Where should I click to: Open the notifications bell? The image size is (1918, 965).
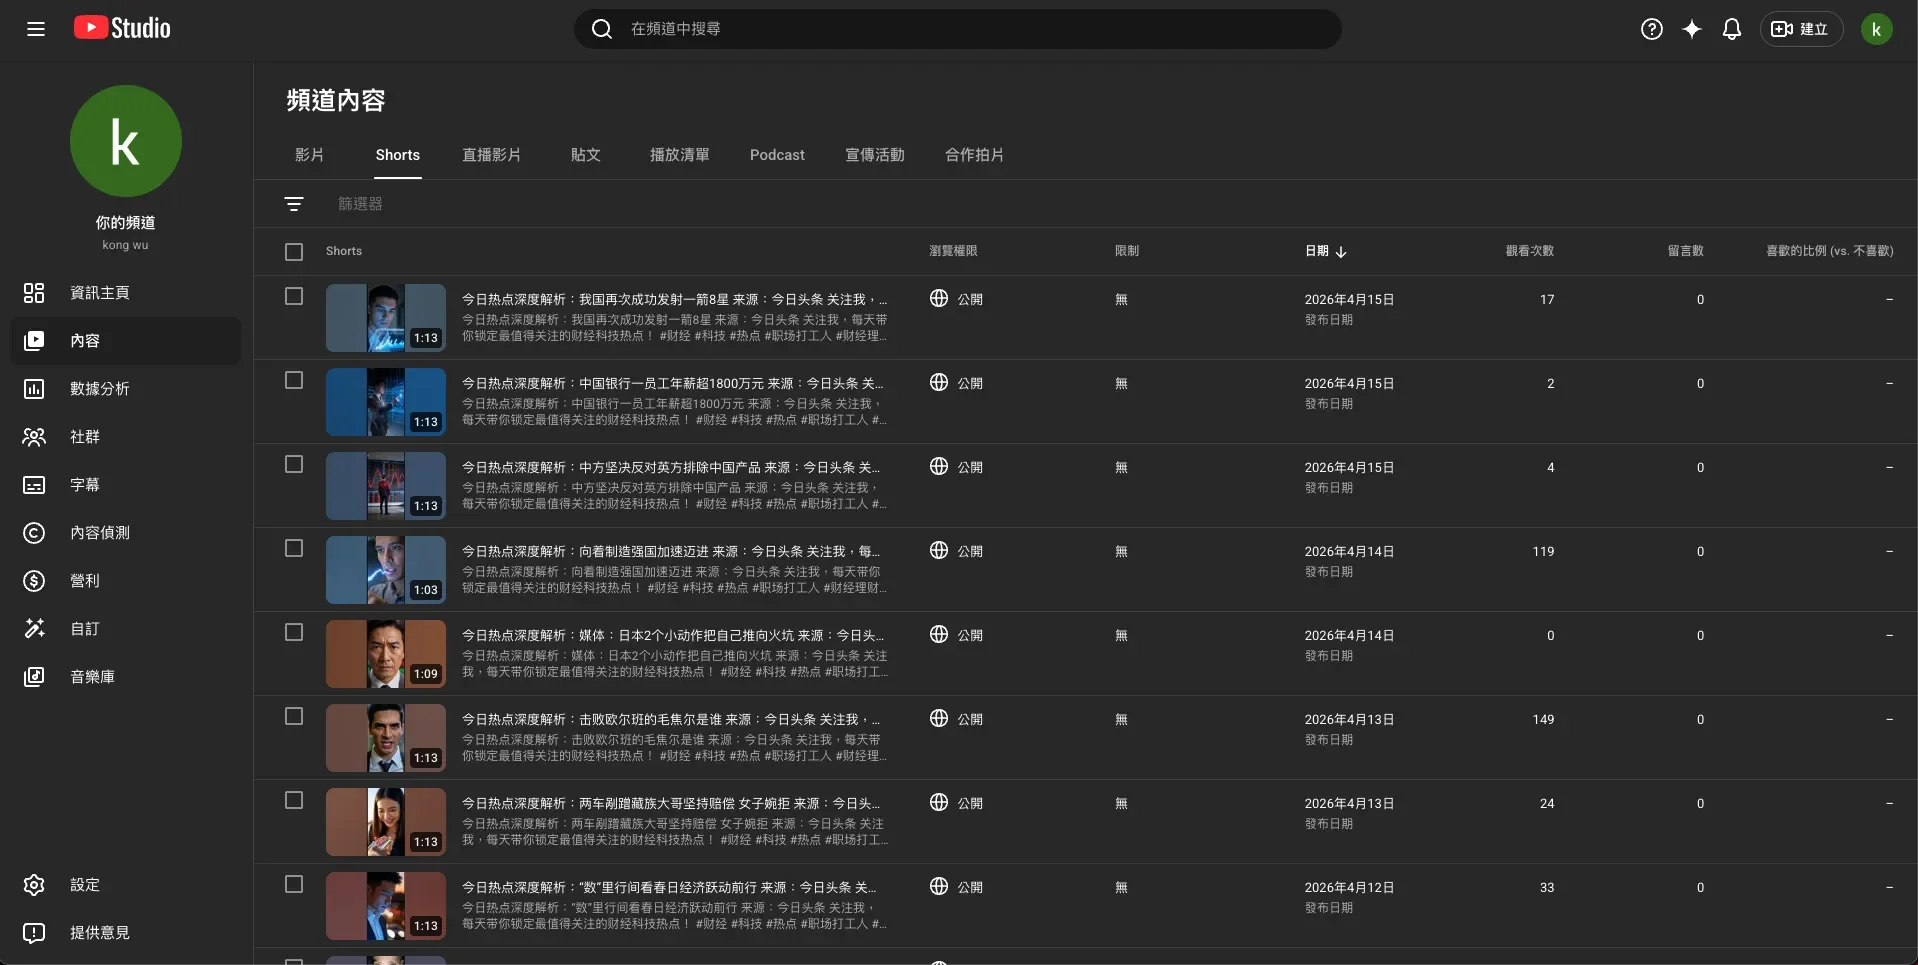coord(1732,29)
